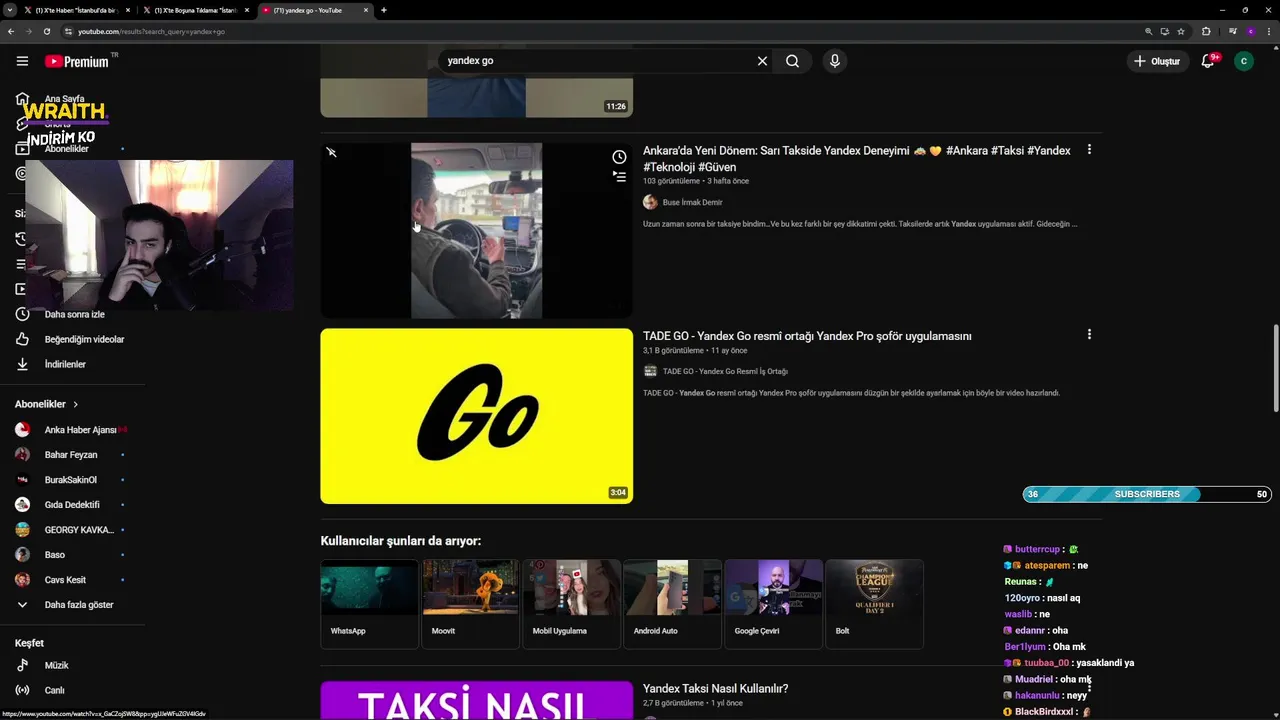Open more options for TADE GO video
The height and width of the screenshot is (720, 1280).
click(1089, 335)
